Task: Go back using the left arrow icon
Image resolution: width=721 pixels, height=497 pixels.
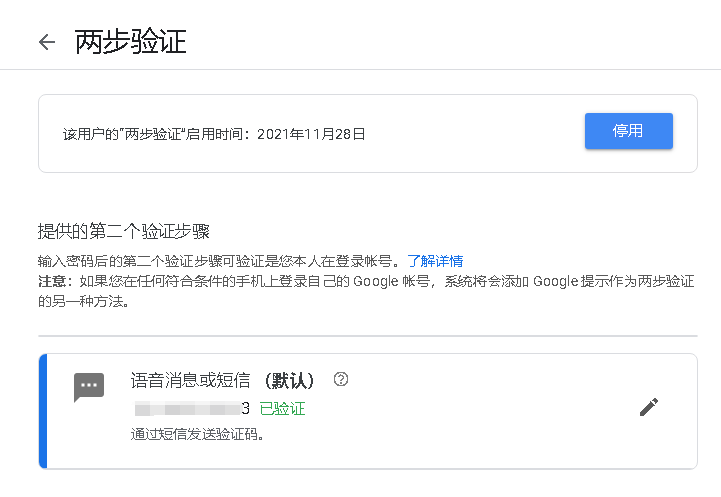Action: [47, 42]
